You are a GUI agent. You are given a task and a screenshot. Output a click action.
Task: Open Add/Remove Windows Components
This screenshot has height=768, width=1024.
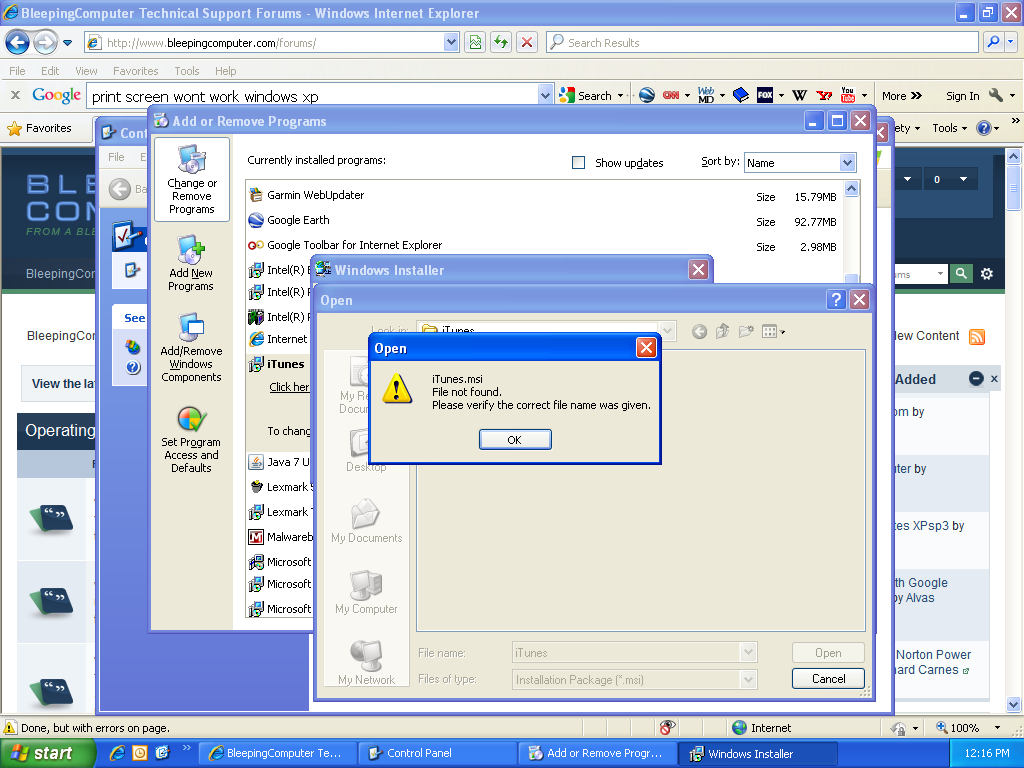pyautogui.click(x=191, y=347)
